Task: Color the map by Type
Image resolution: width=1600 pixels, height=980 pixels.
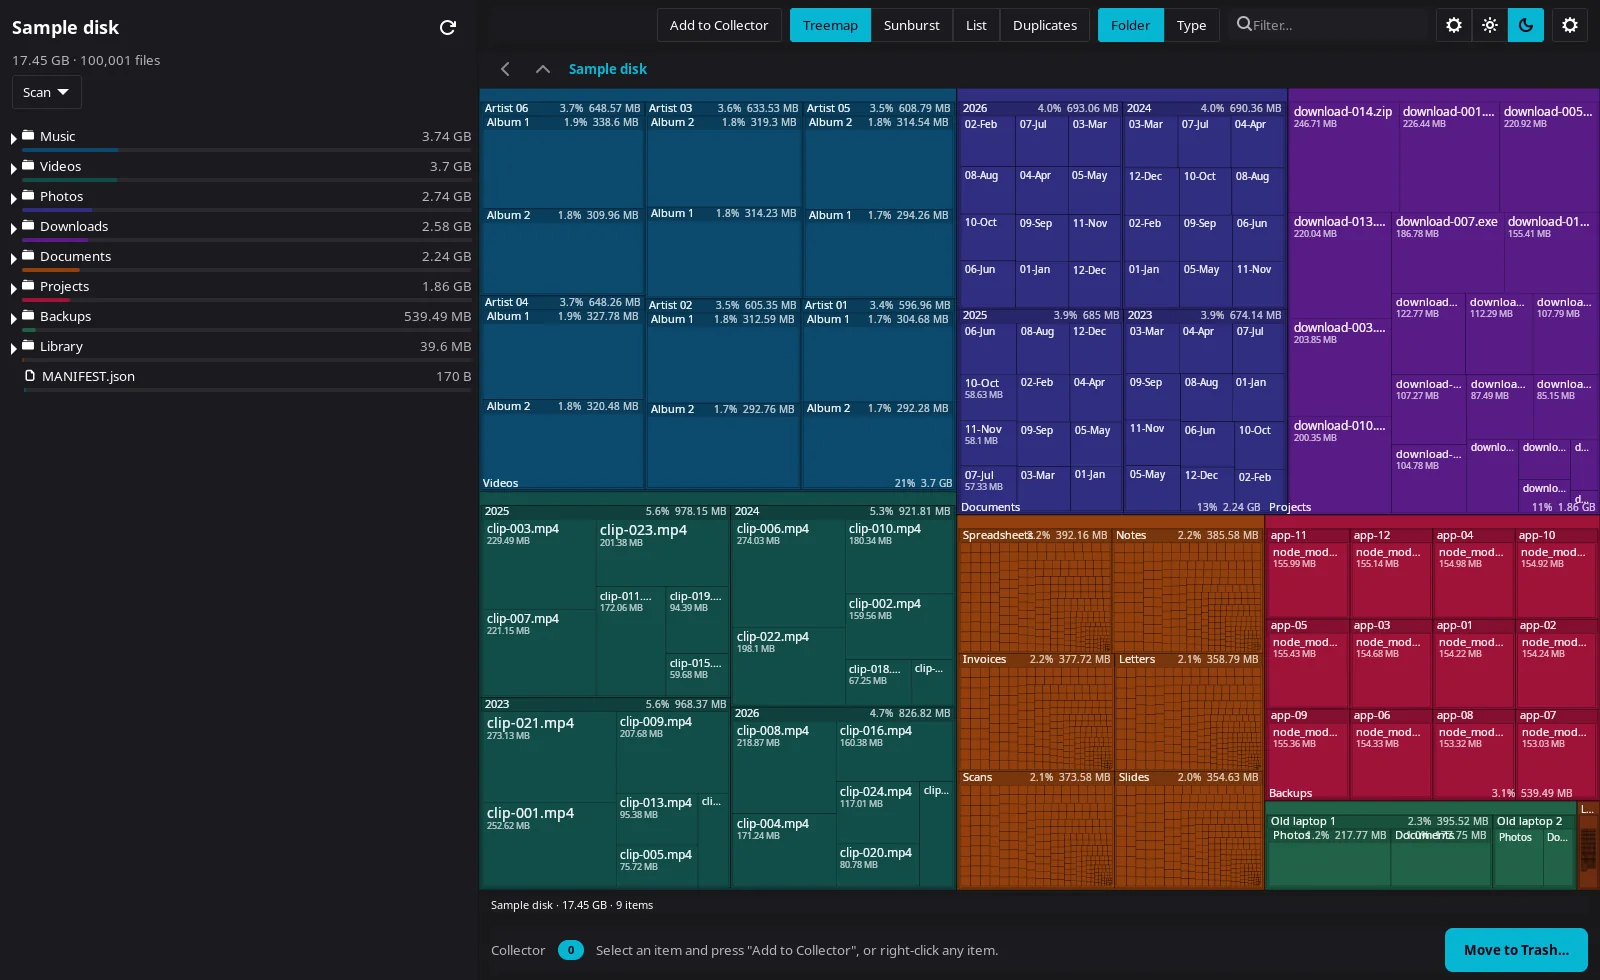Action: pyautogui.click(x=1191, y=25)
